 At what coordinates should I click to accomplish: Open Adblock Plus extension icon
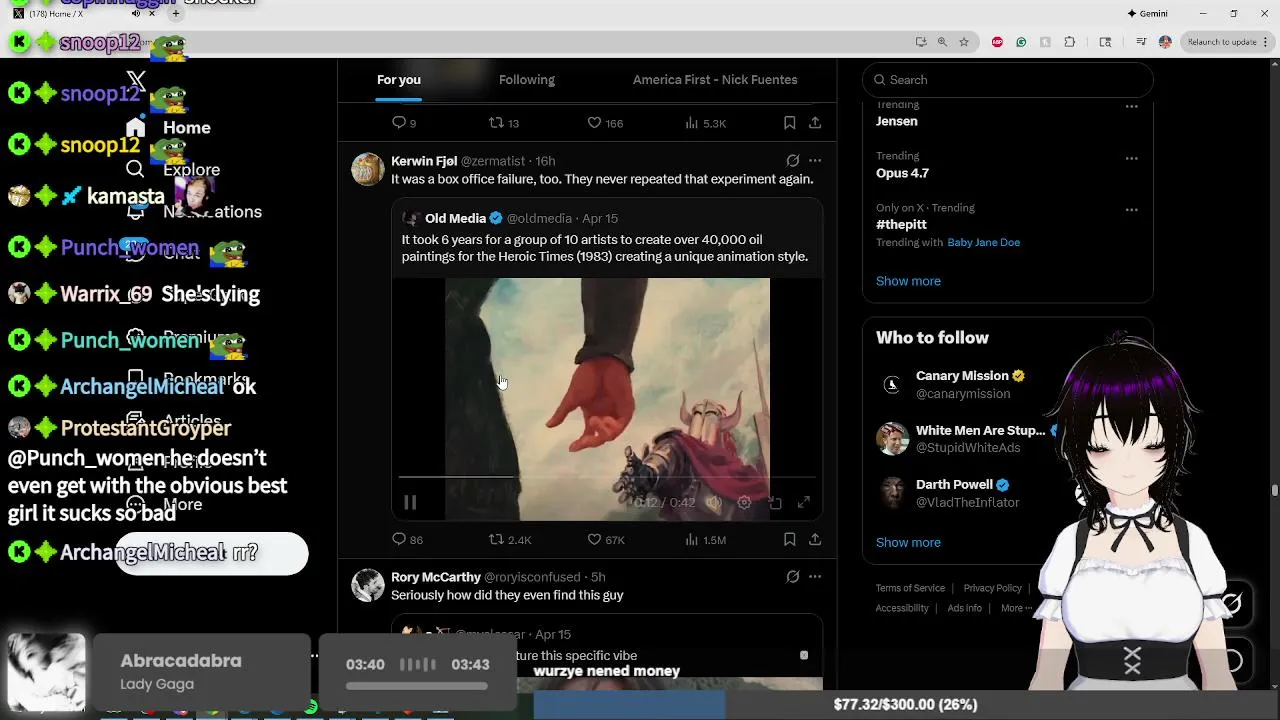997,42
